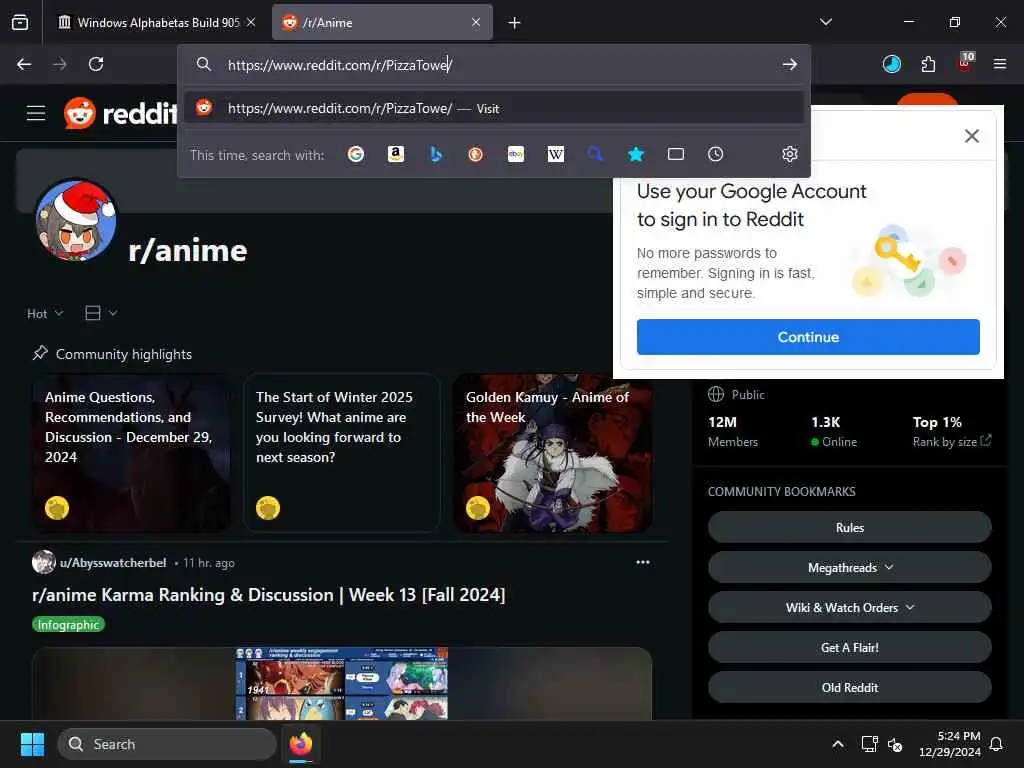1024x768 pixels.
Task: Open Rank by size link
Action: click(952, 441)
